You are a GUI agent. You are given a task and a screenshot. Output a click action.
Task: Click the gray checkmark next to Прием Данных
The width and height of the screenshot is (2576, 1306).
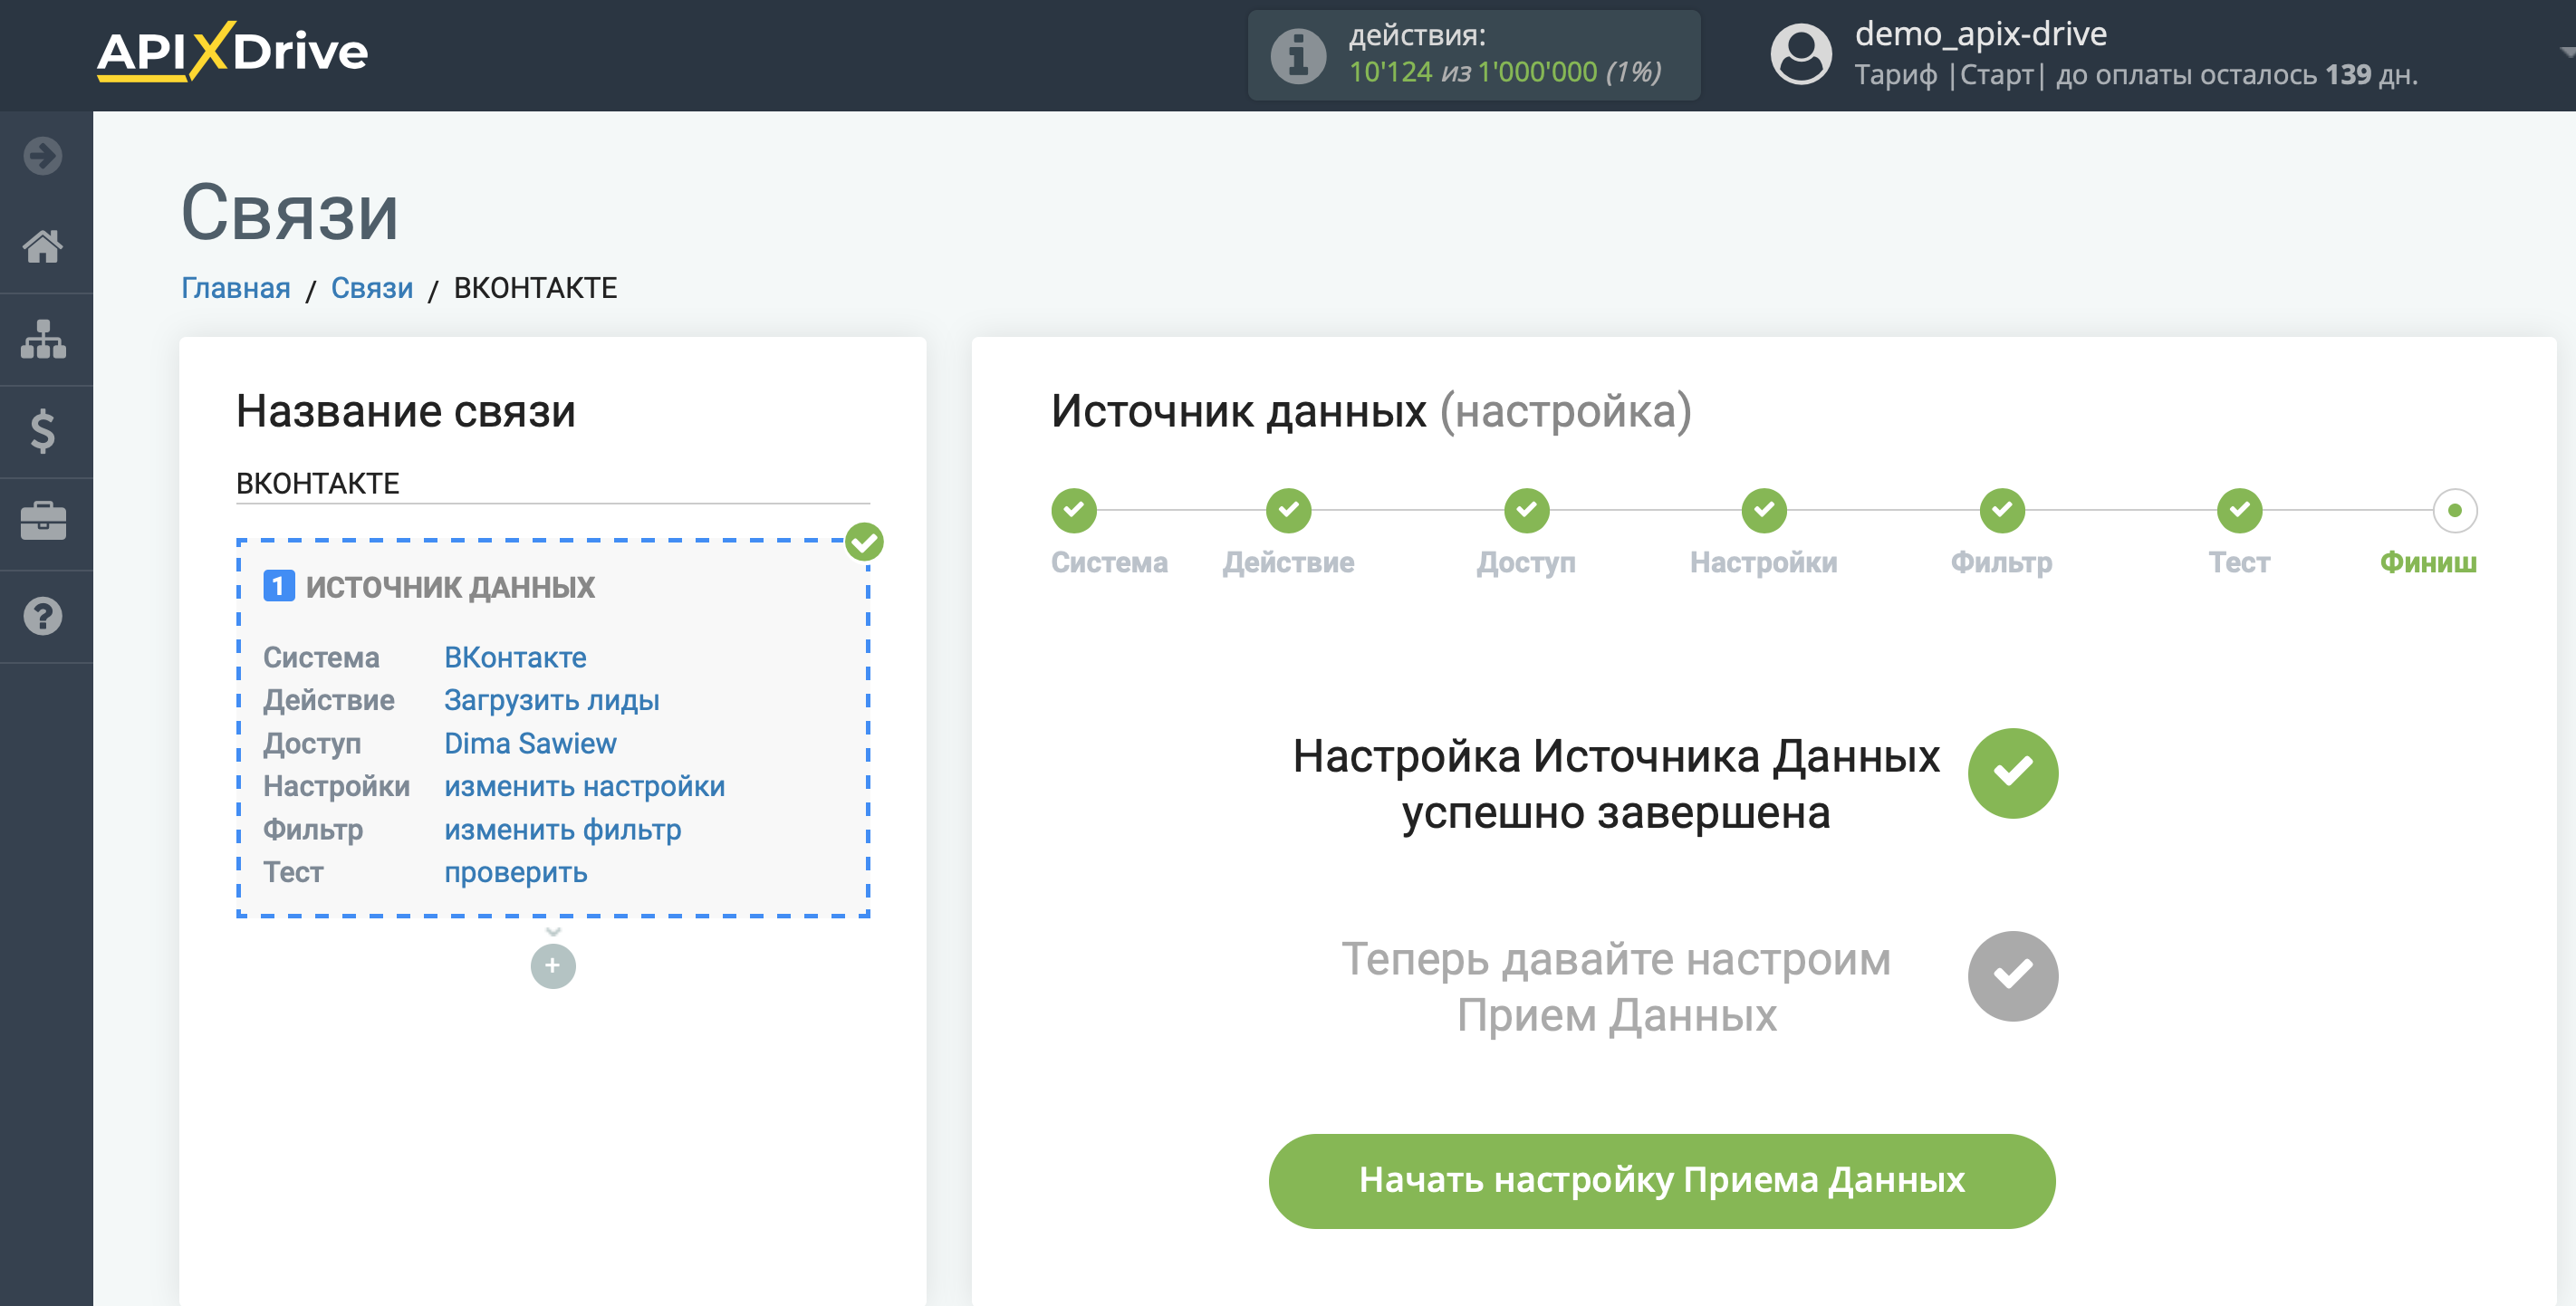pyautogui.click(x=2013, y=976)
